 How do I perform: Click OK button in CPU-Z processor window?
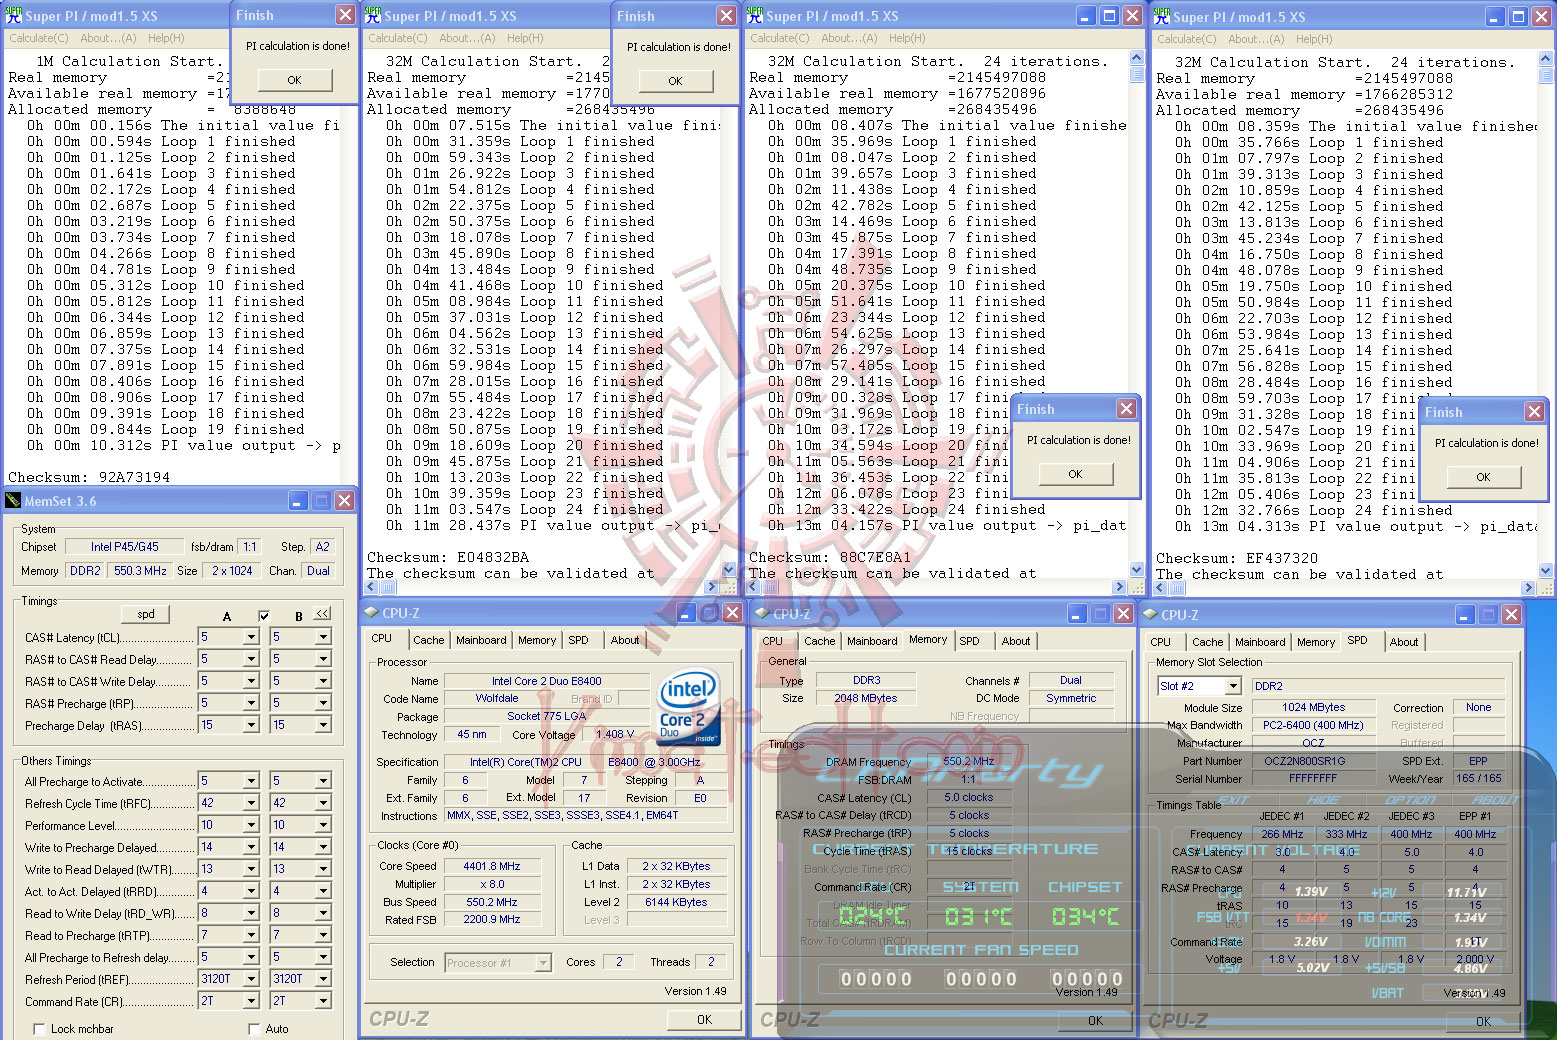[704, 1020]
